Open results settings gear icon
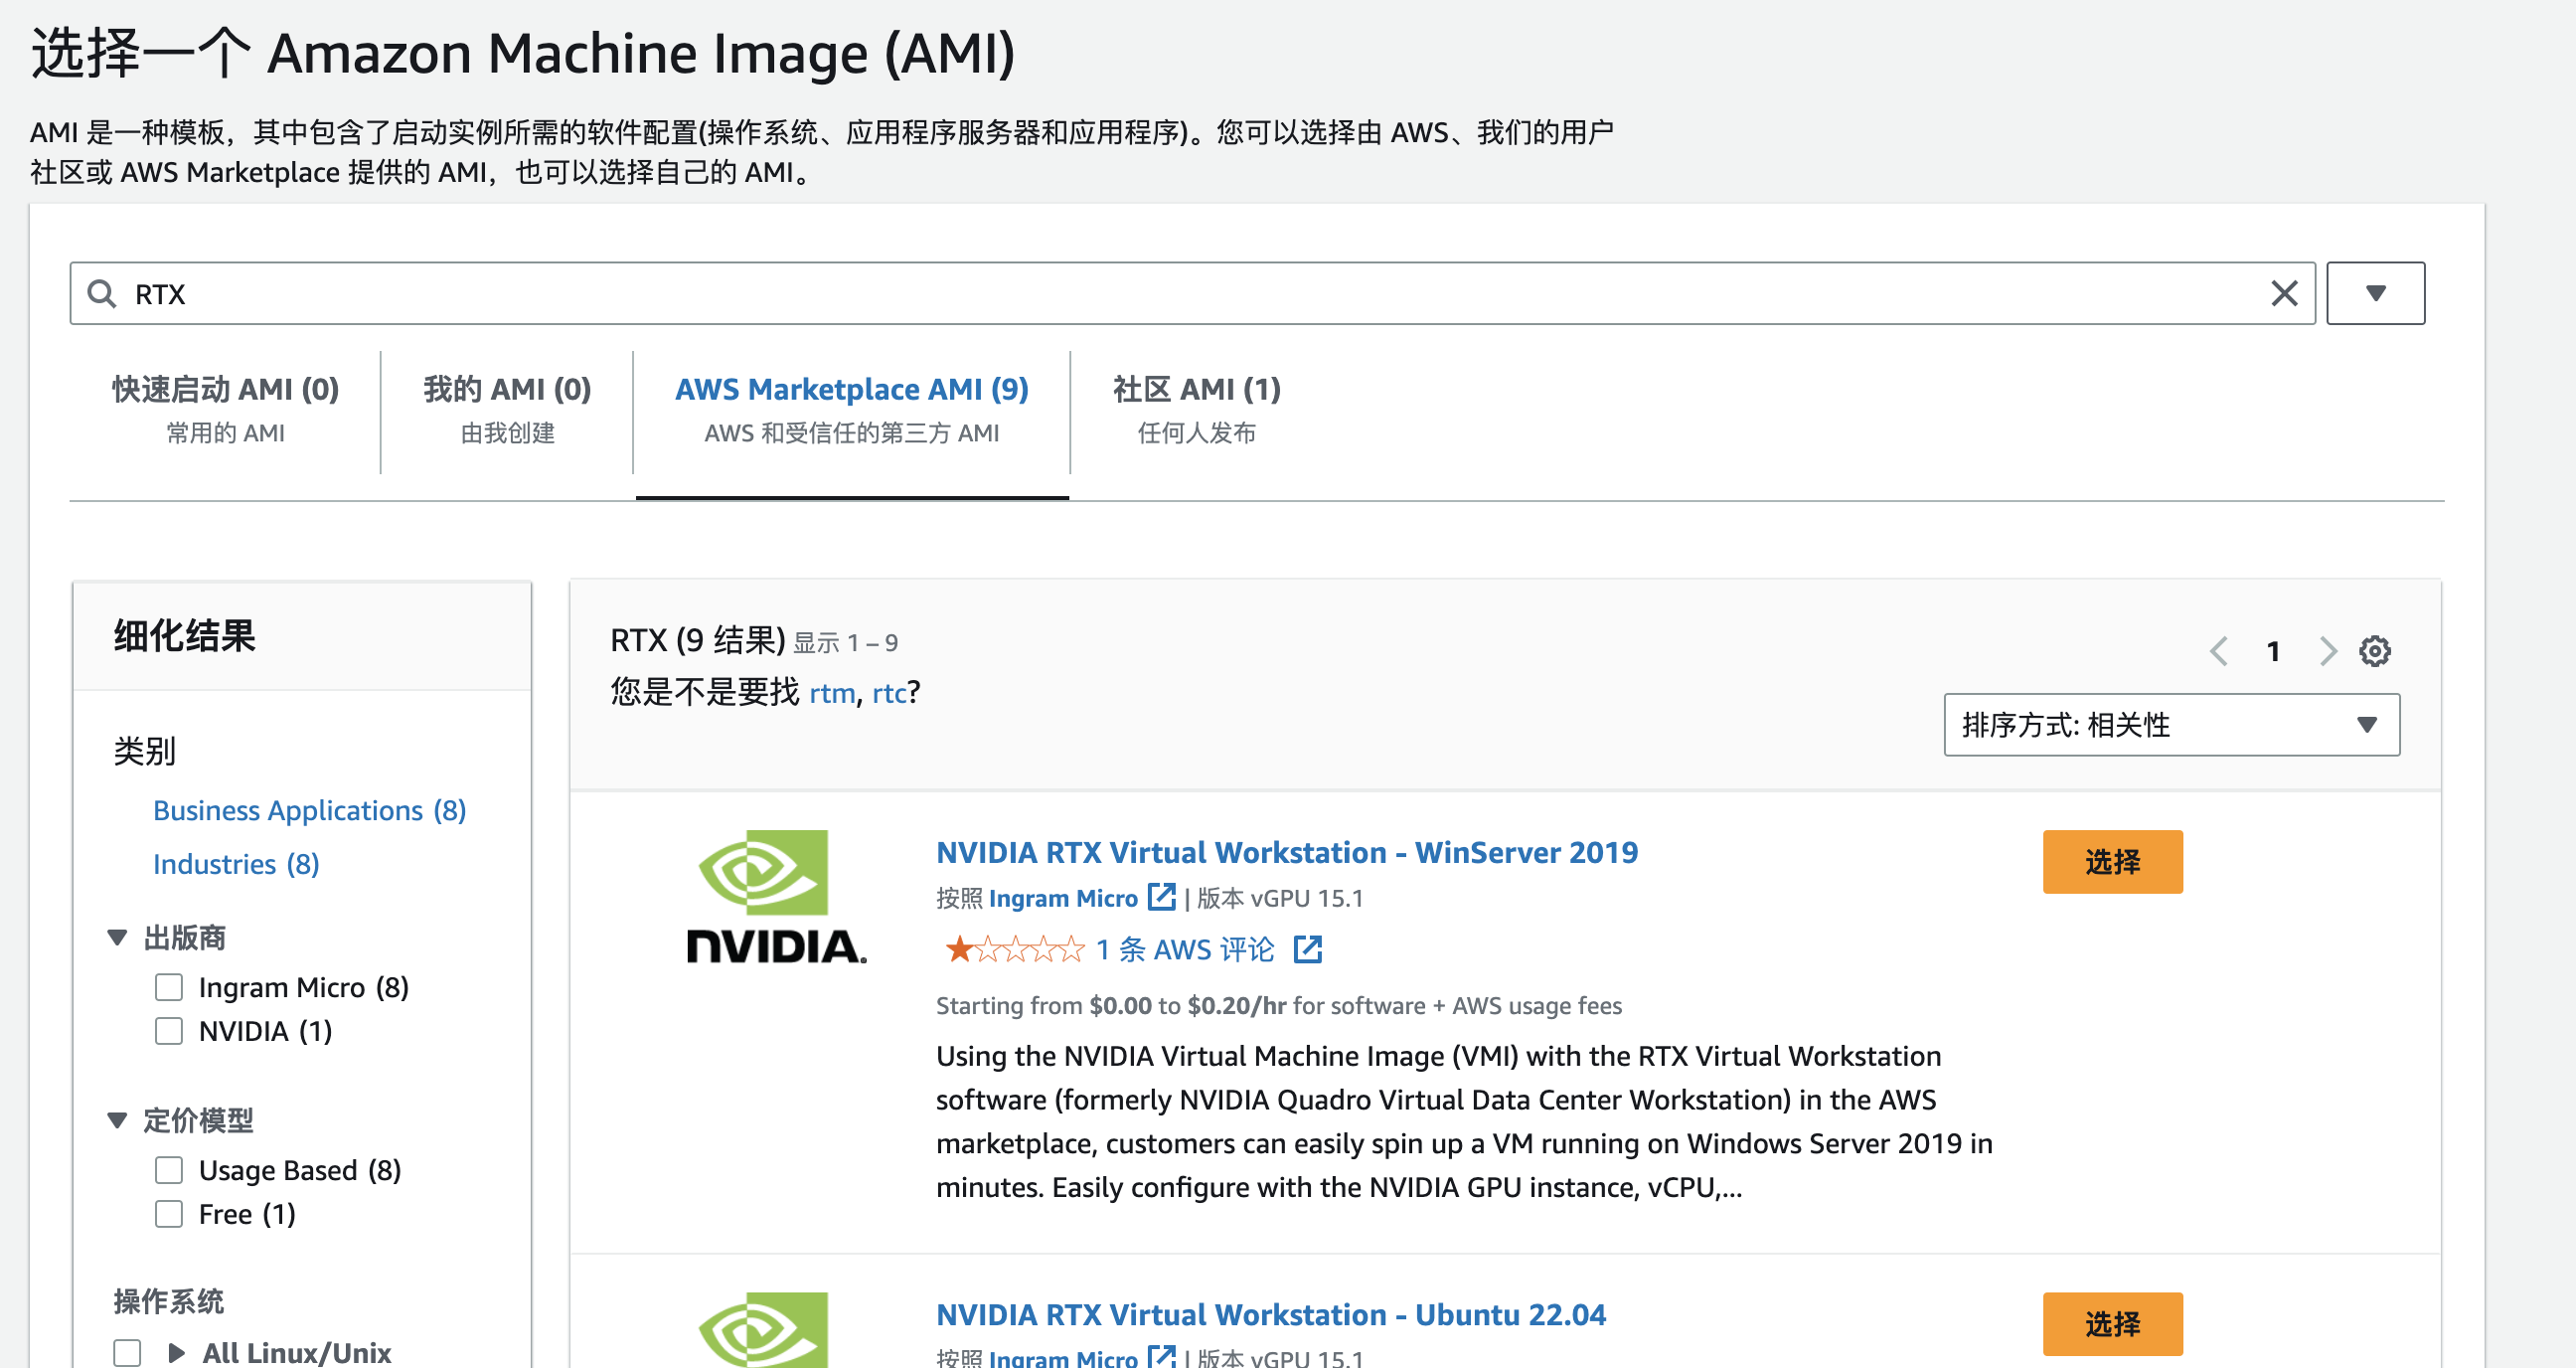The image size is (2576, 1368). (x=2375, y=651)
